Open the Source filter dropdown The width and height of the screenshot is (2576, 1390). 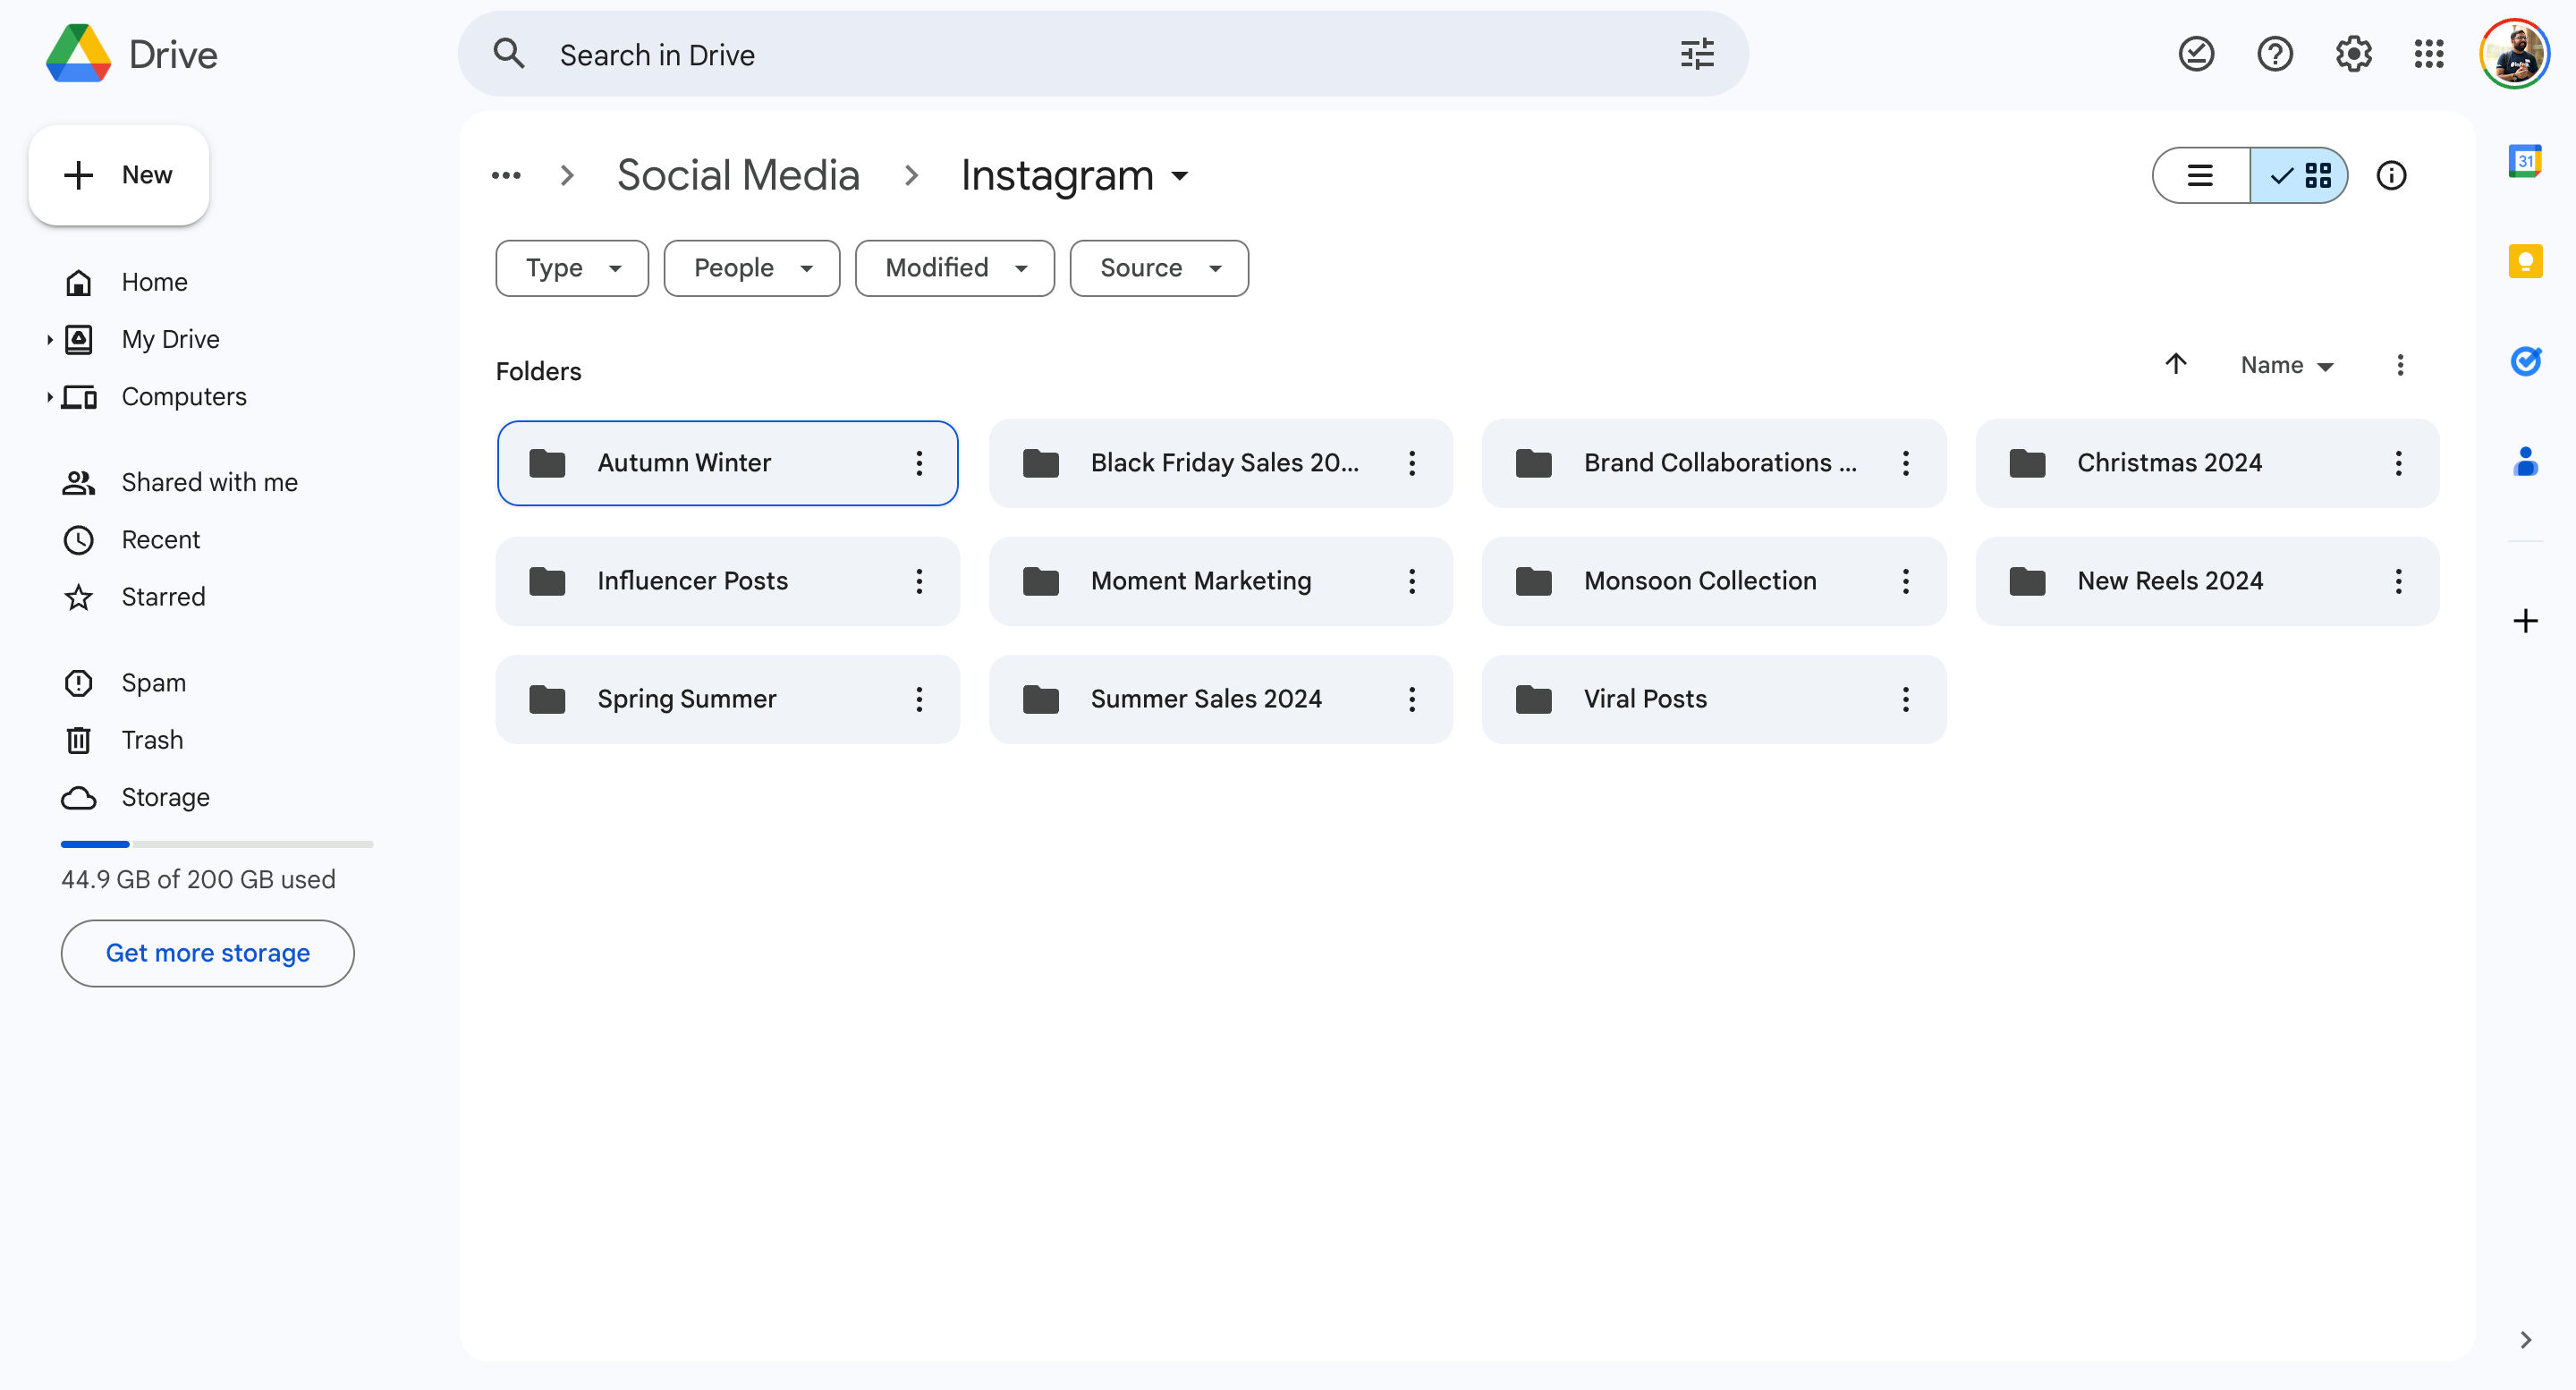[x=1159, y=268]
